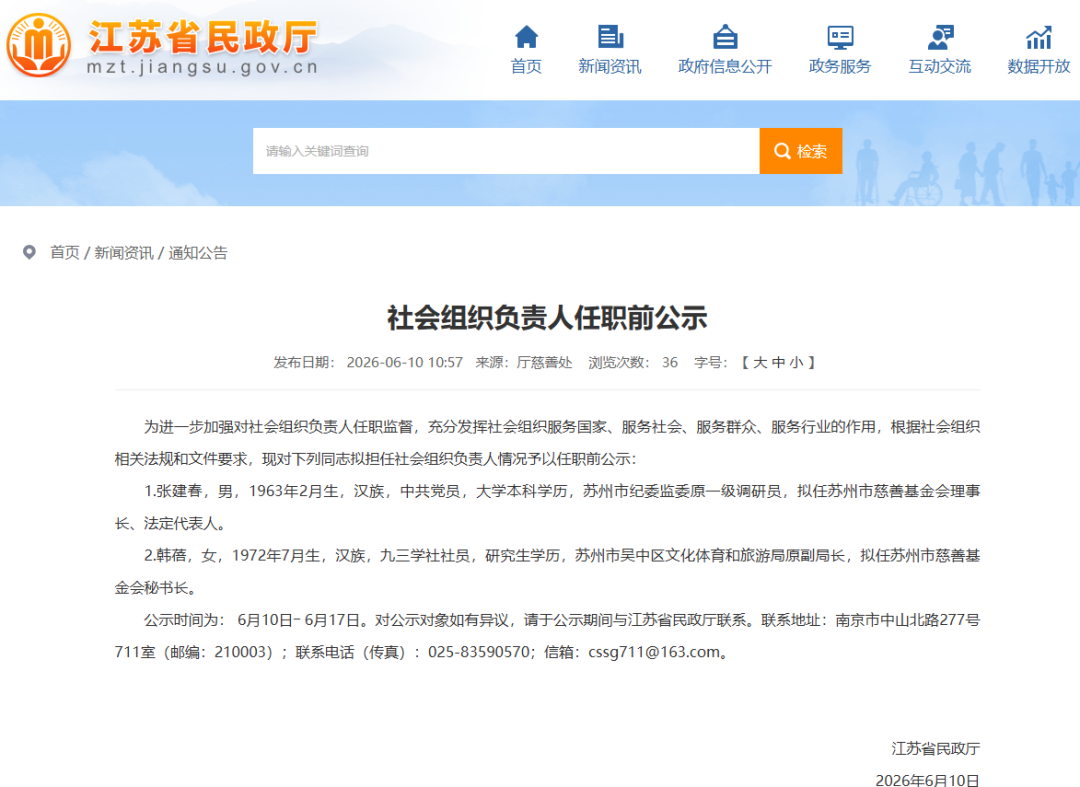Click the closing date 2026年6月10日
The width and height of the screenshot is (1080, 787).
point(927,779)
